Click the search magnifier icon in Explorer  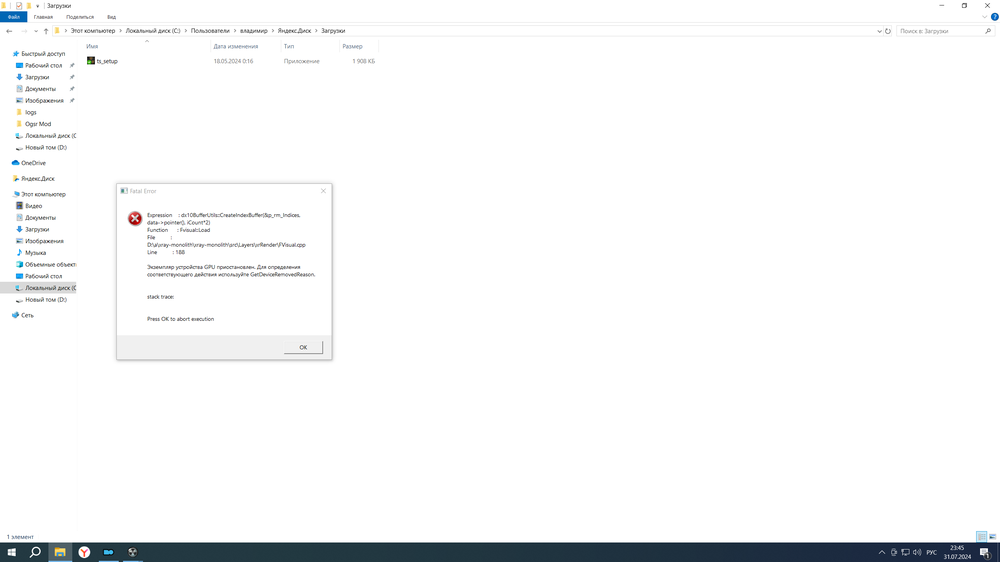click(x=988, y=31)
